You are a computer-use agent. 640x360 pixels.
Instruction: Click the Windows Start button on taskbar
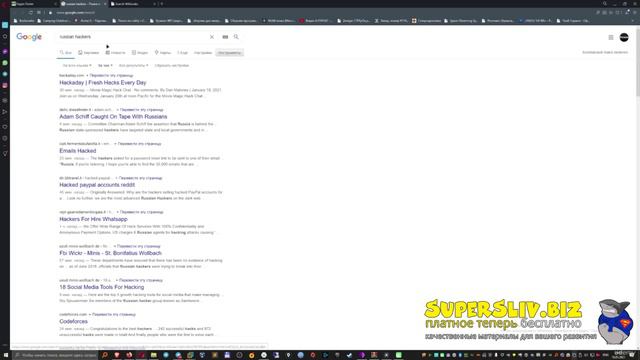(6, 356)
